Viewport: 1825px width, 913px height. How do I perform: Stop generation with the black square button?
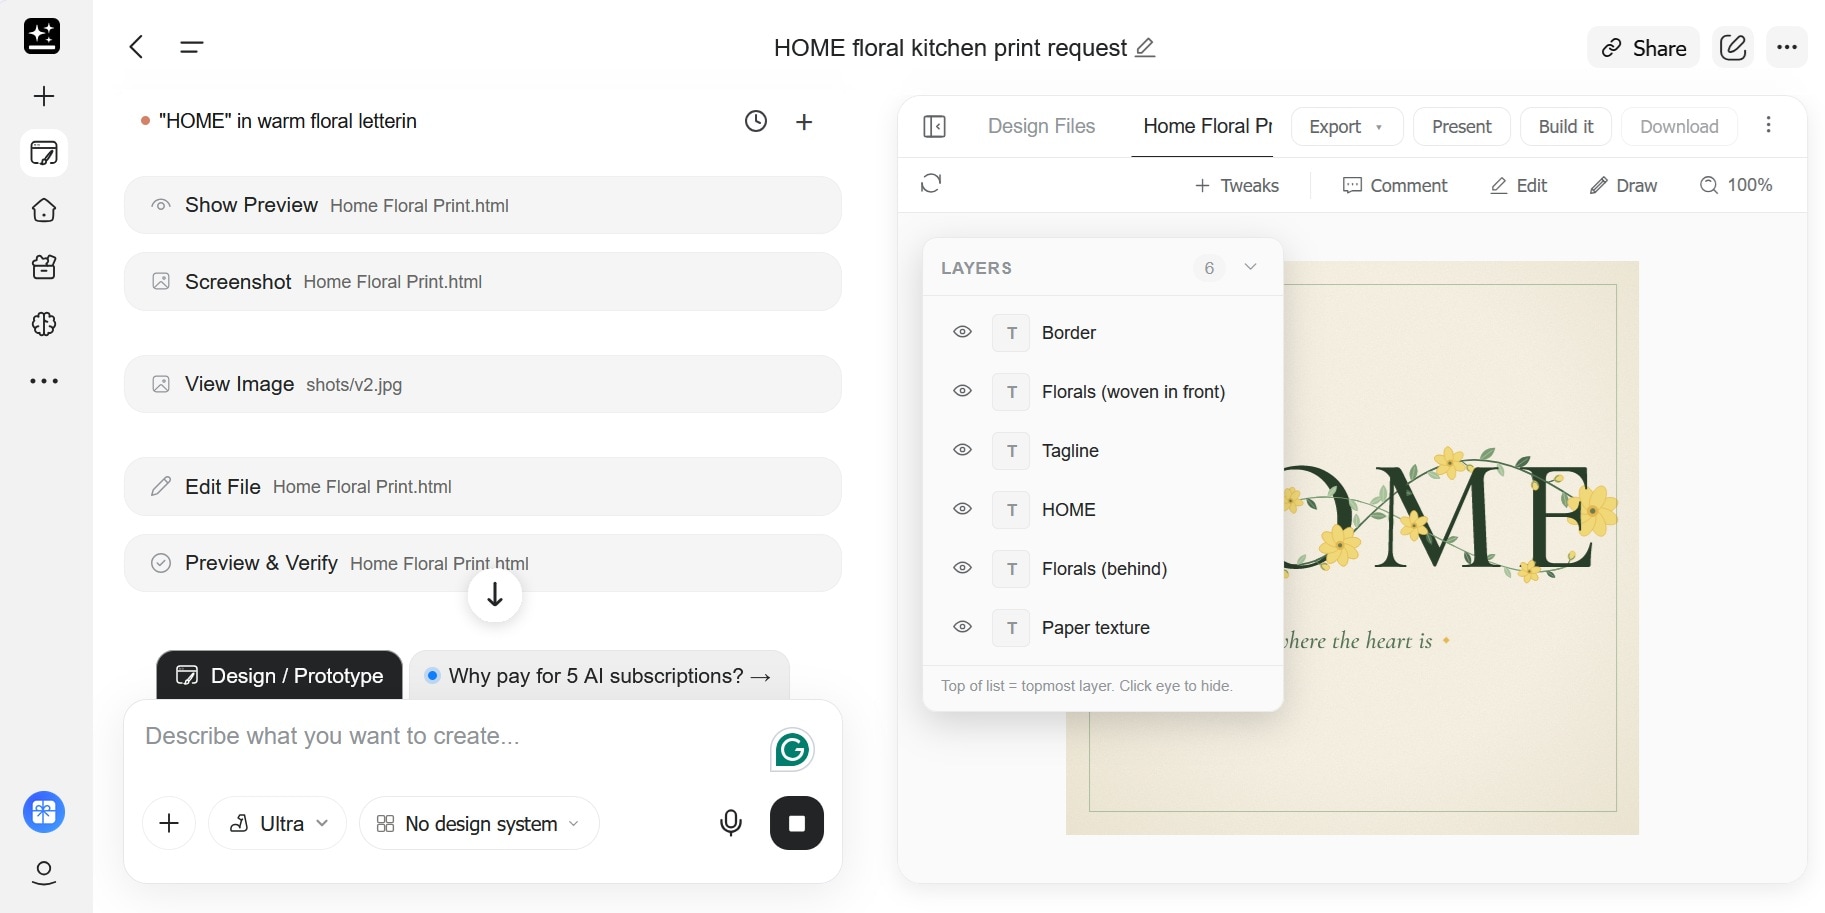(797, 823)
